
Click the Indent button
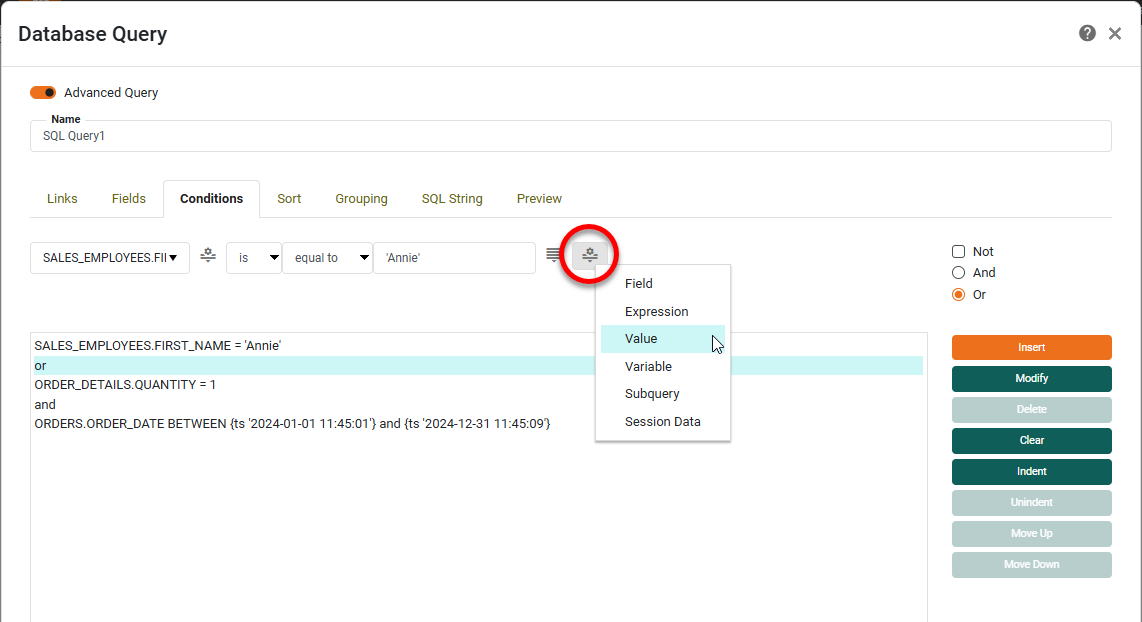[1031, 471]
